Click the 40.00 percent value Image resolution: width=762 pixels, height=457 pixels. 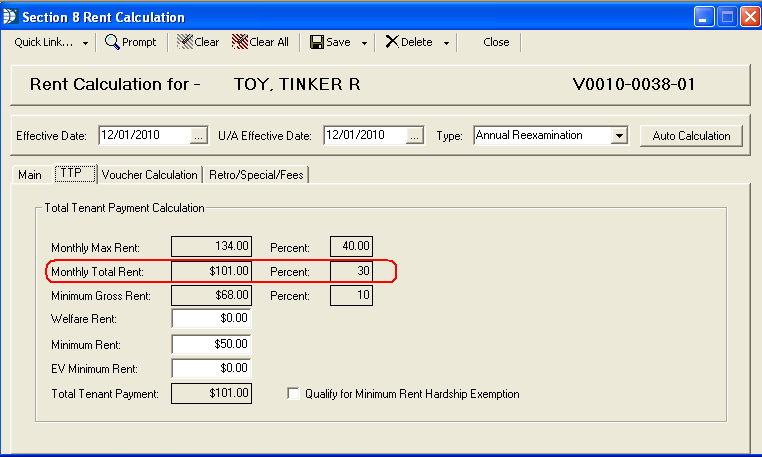click(x=351, y=246)
